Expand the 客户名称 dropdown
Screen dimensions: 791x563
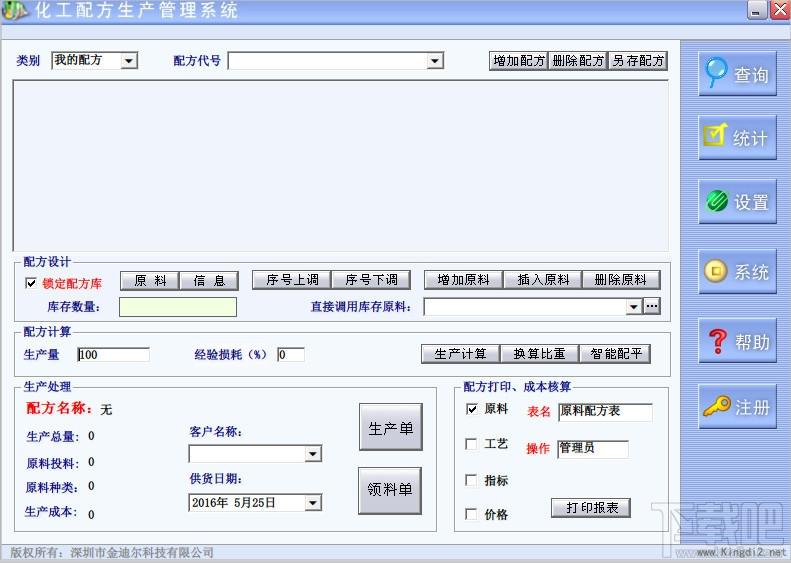(x=313, y=454)
